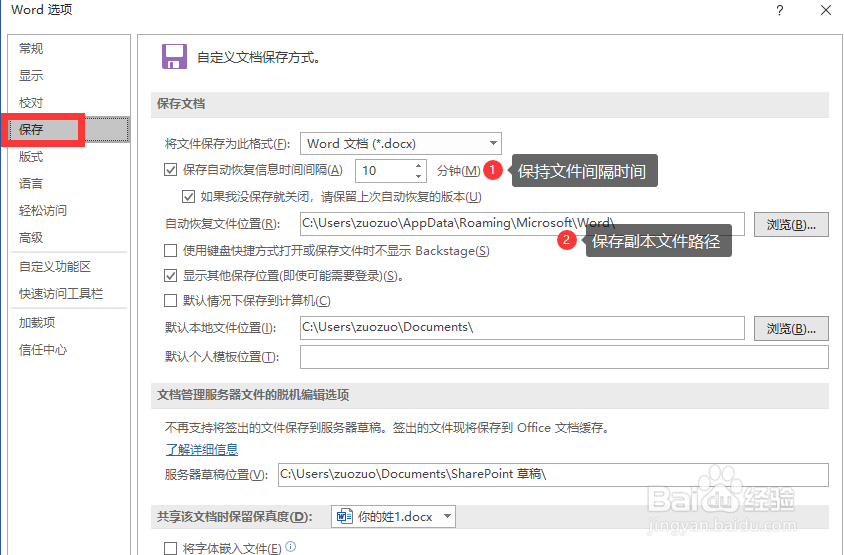Open the 信任中心 category
Viewport: 844px width, 555px height.
click(x=43, y=350)
